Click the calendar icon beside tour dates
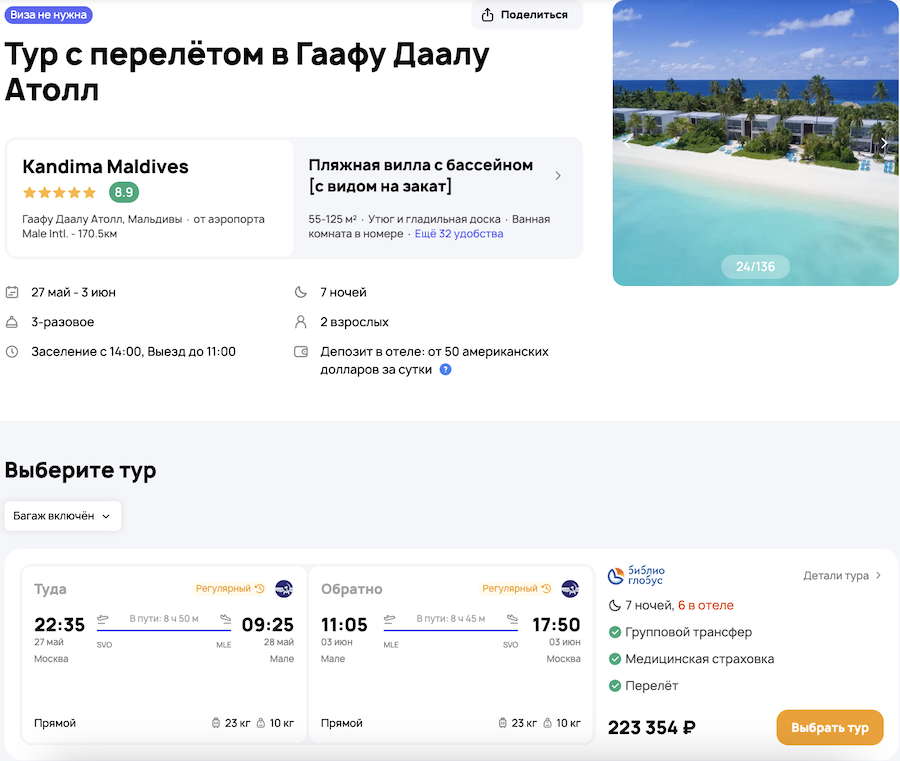This screenshot has width=900, height=761. pyautogui.click(x=12, y=292)
